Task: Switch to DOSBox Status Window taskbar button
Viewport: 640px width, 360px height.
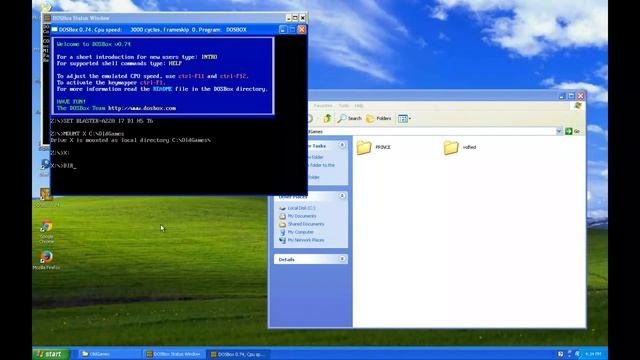Action: (174, 354)
